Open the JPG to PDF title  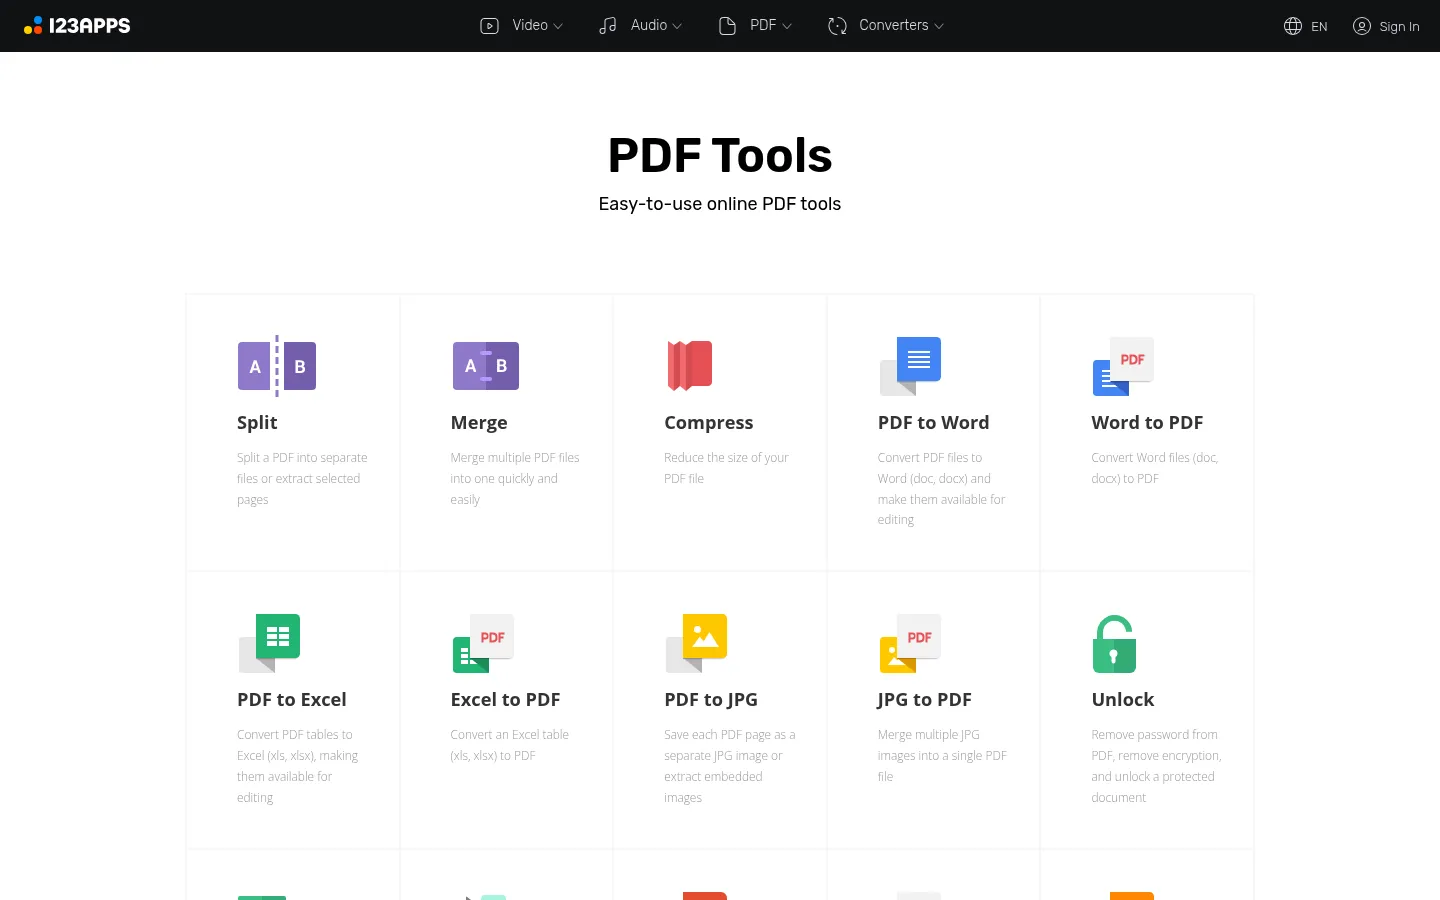click(925, 700)
